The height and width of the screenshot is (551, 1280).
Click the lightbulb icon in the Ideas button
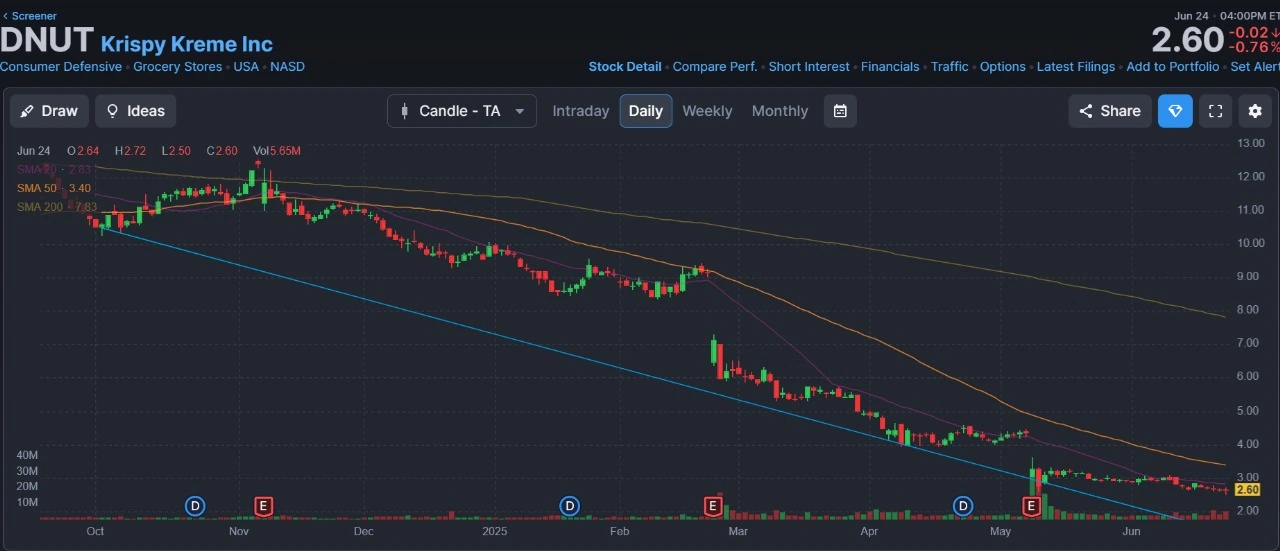(112, 111)
